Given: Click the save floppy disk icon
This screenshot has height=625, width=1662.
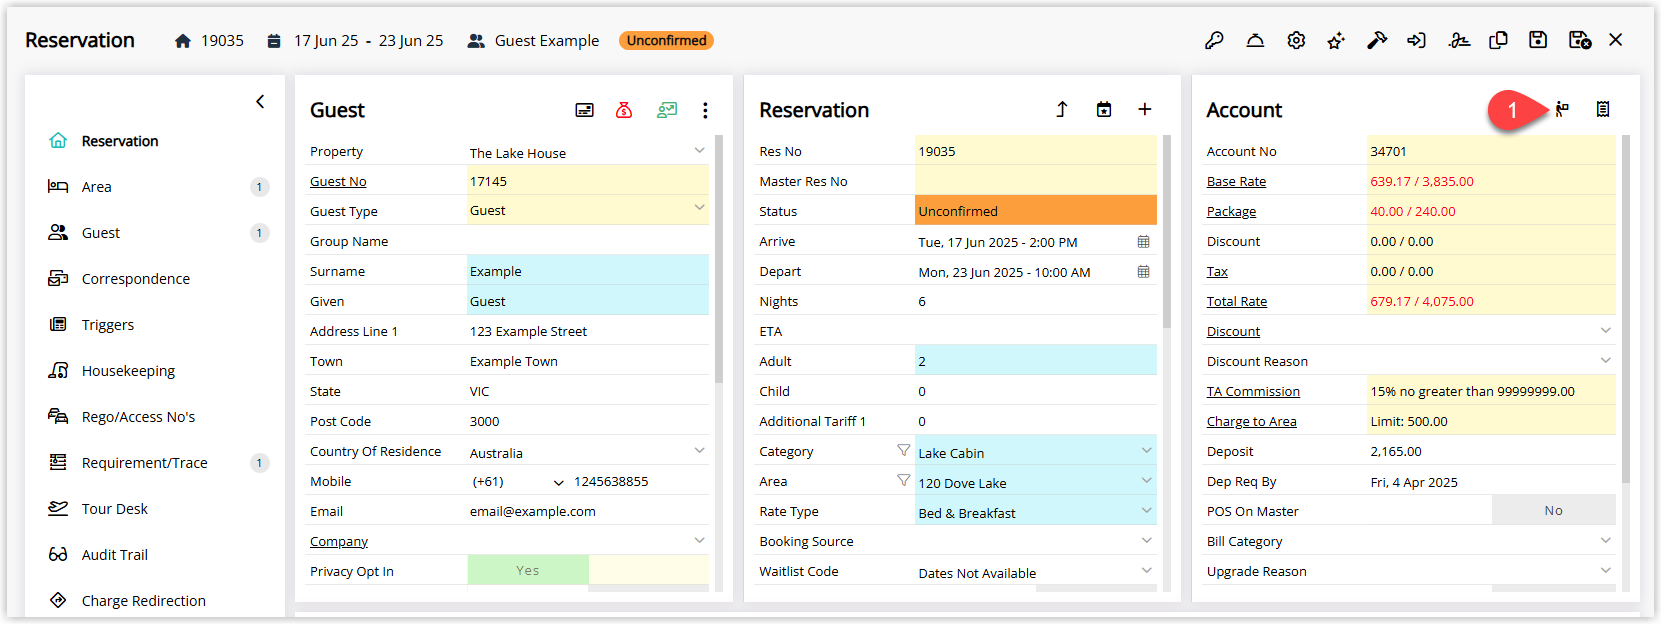Looking at the screenshot, I should point(1538,40).
